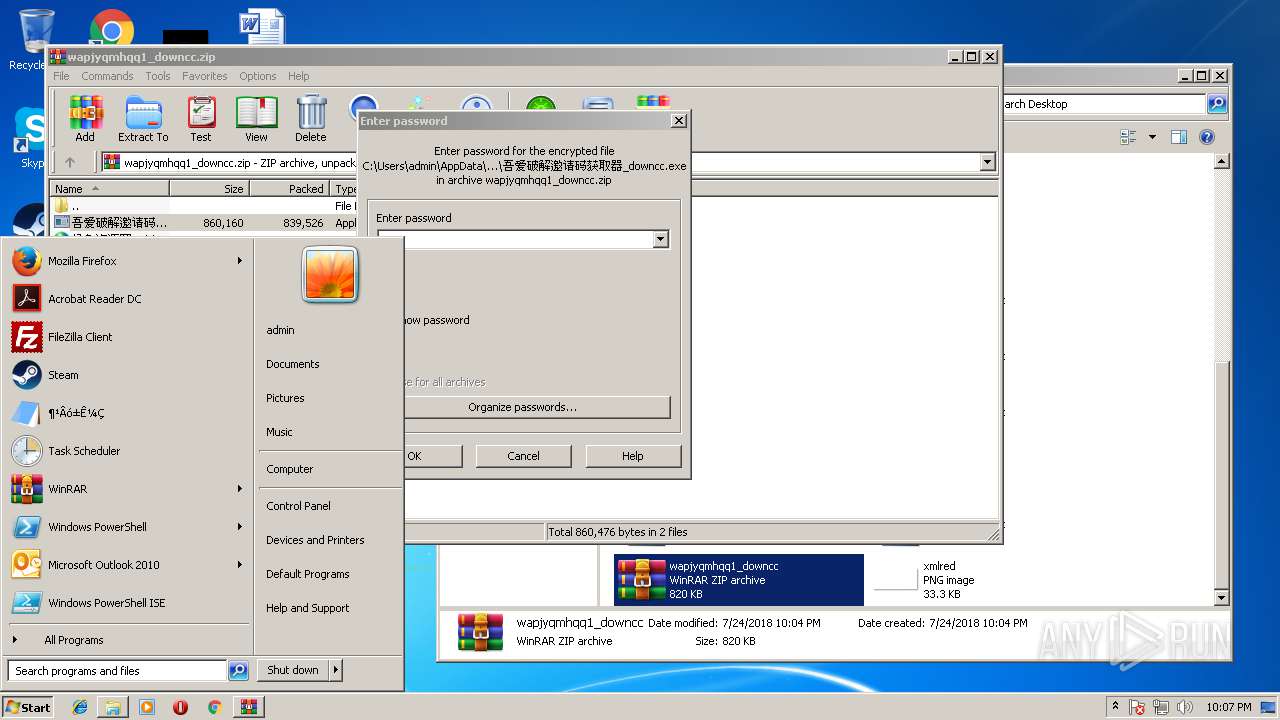Click action center flag tray icon
Viewport: 1280px width, 720px height.
(x=1137, y=707)
